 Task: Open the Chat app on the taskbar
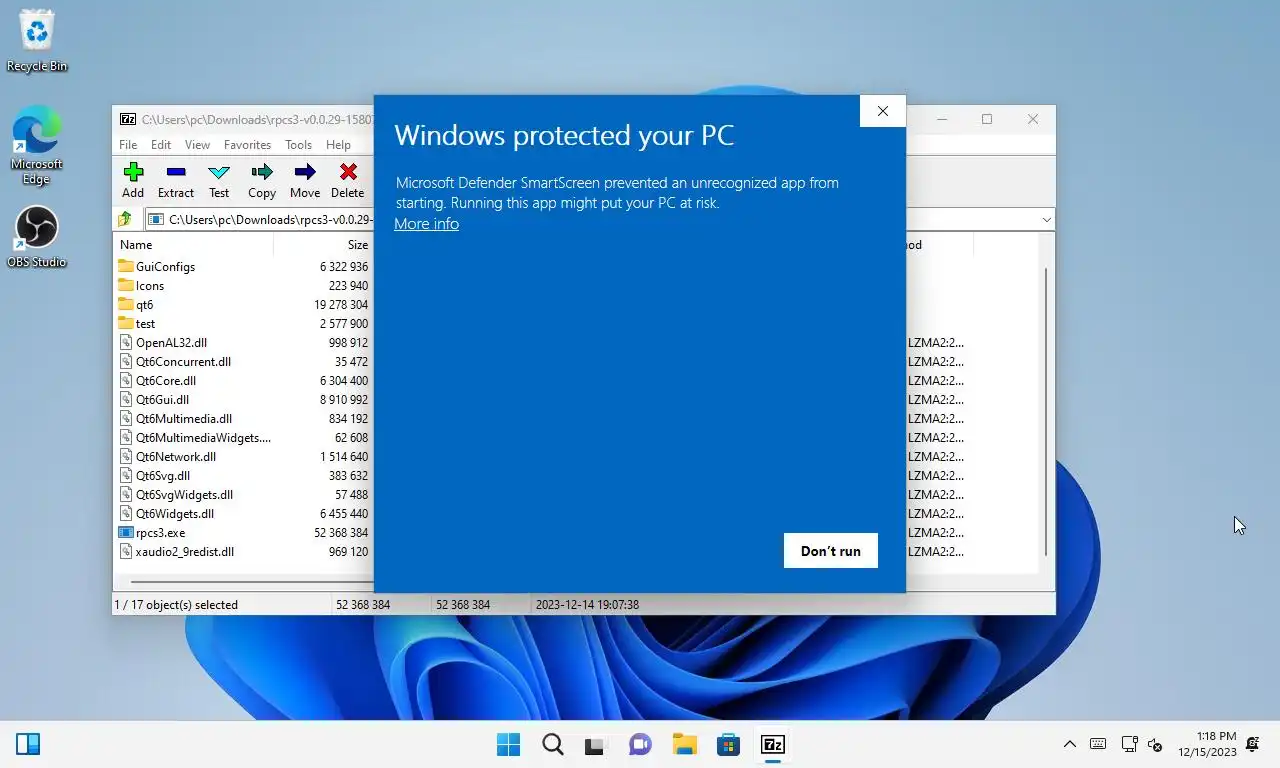640,744
